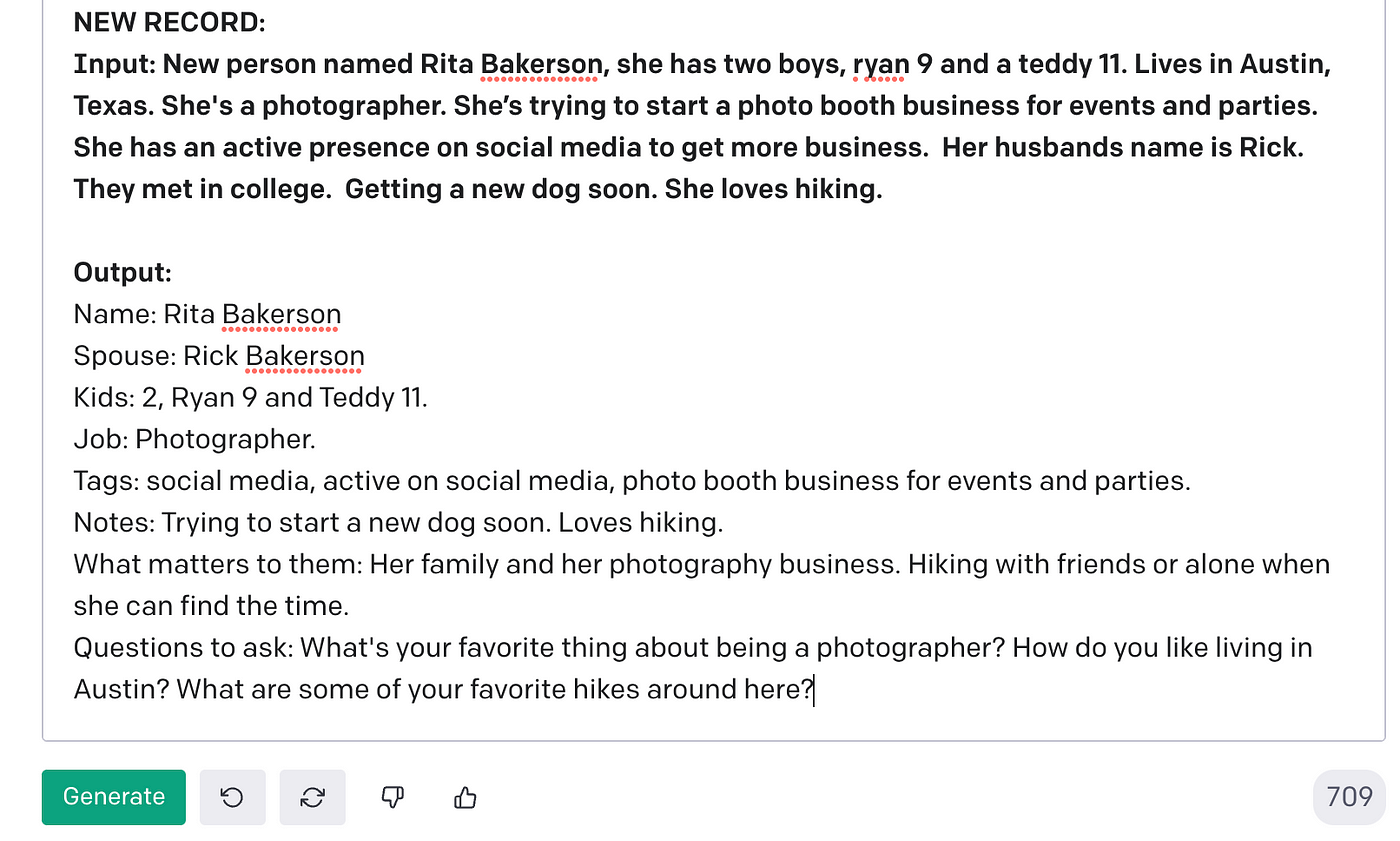Click the thumbs up feedback icon
This screenshot has width=1400, height=841.
465,797
